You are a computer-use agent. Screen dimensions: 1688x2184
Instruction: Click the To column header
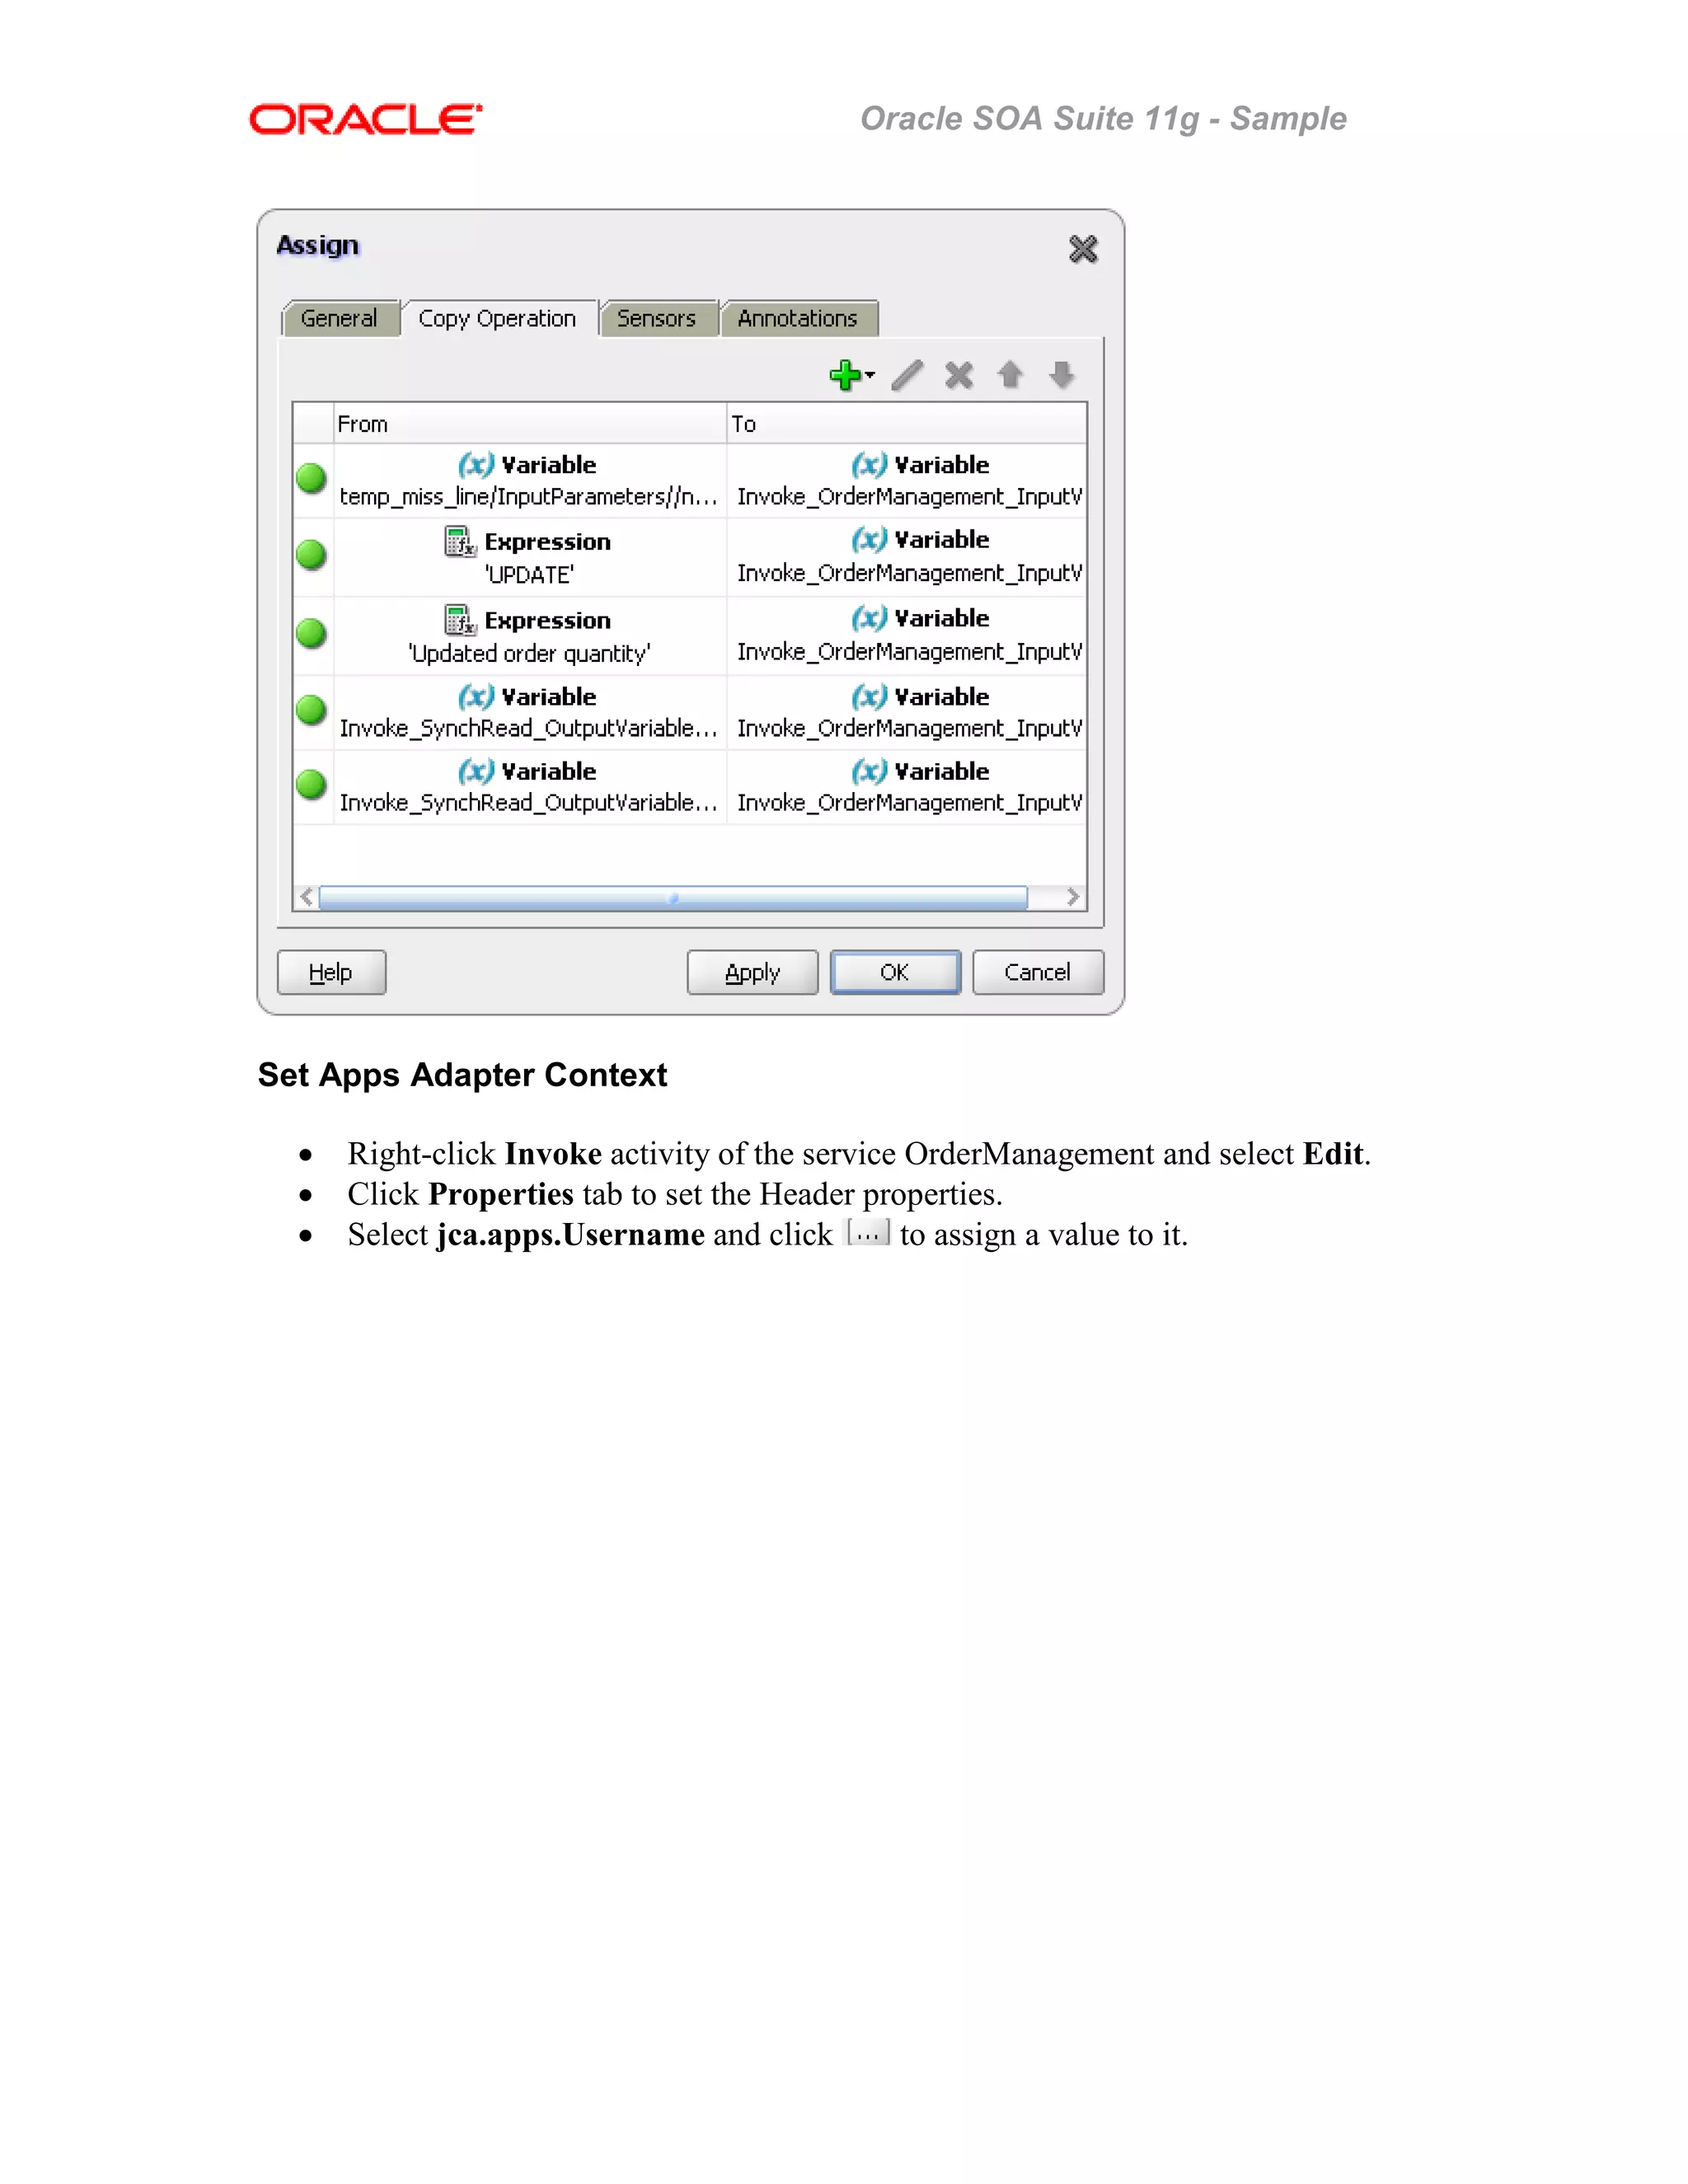coord(907,424)
